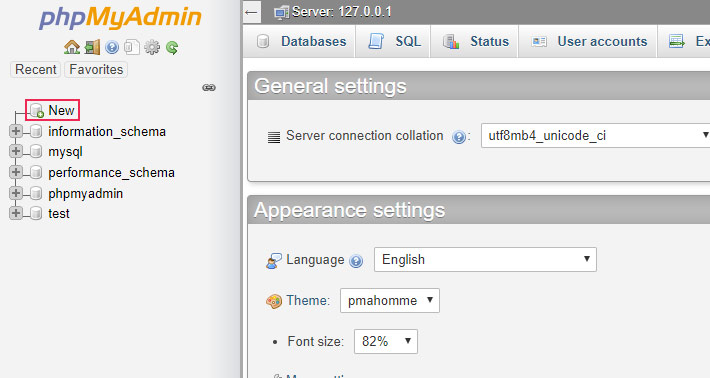This screenshot has width=710, height=378.
Task: Click the Appearance settings heading
Action: pos(350,210)
